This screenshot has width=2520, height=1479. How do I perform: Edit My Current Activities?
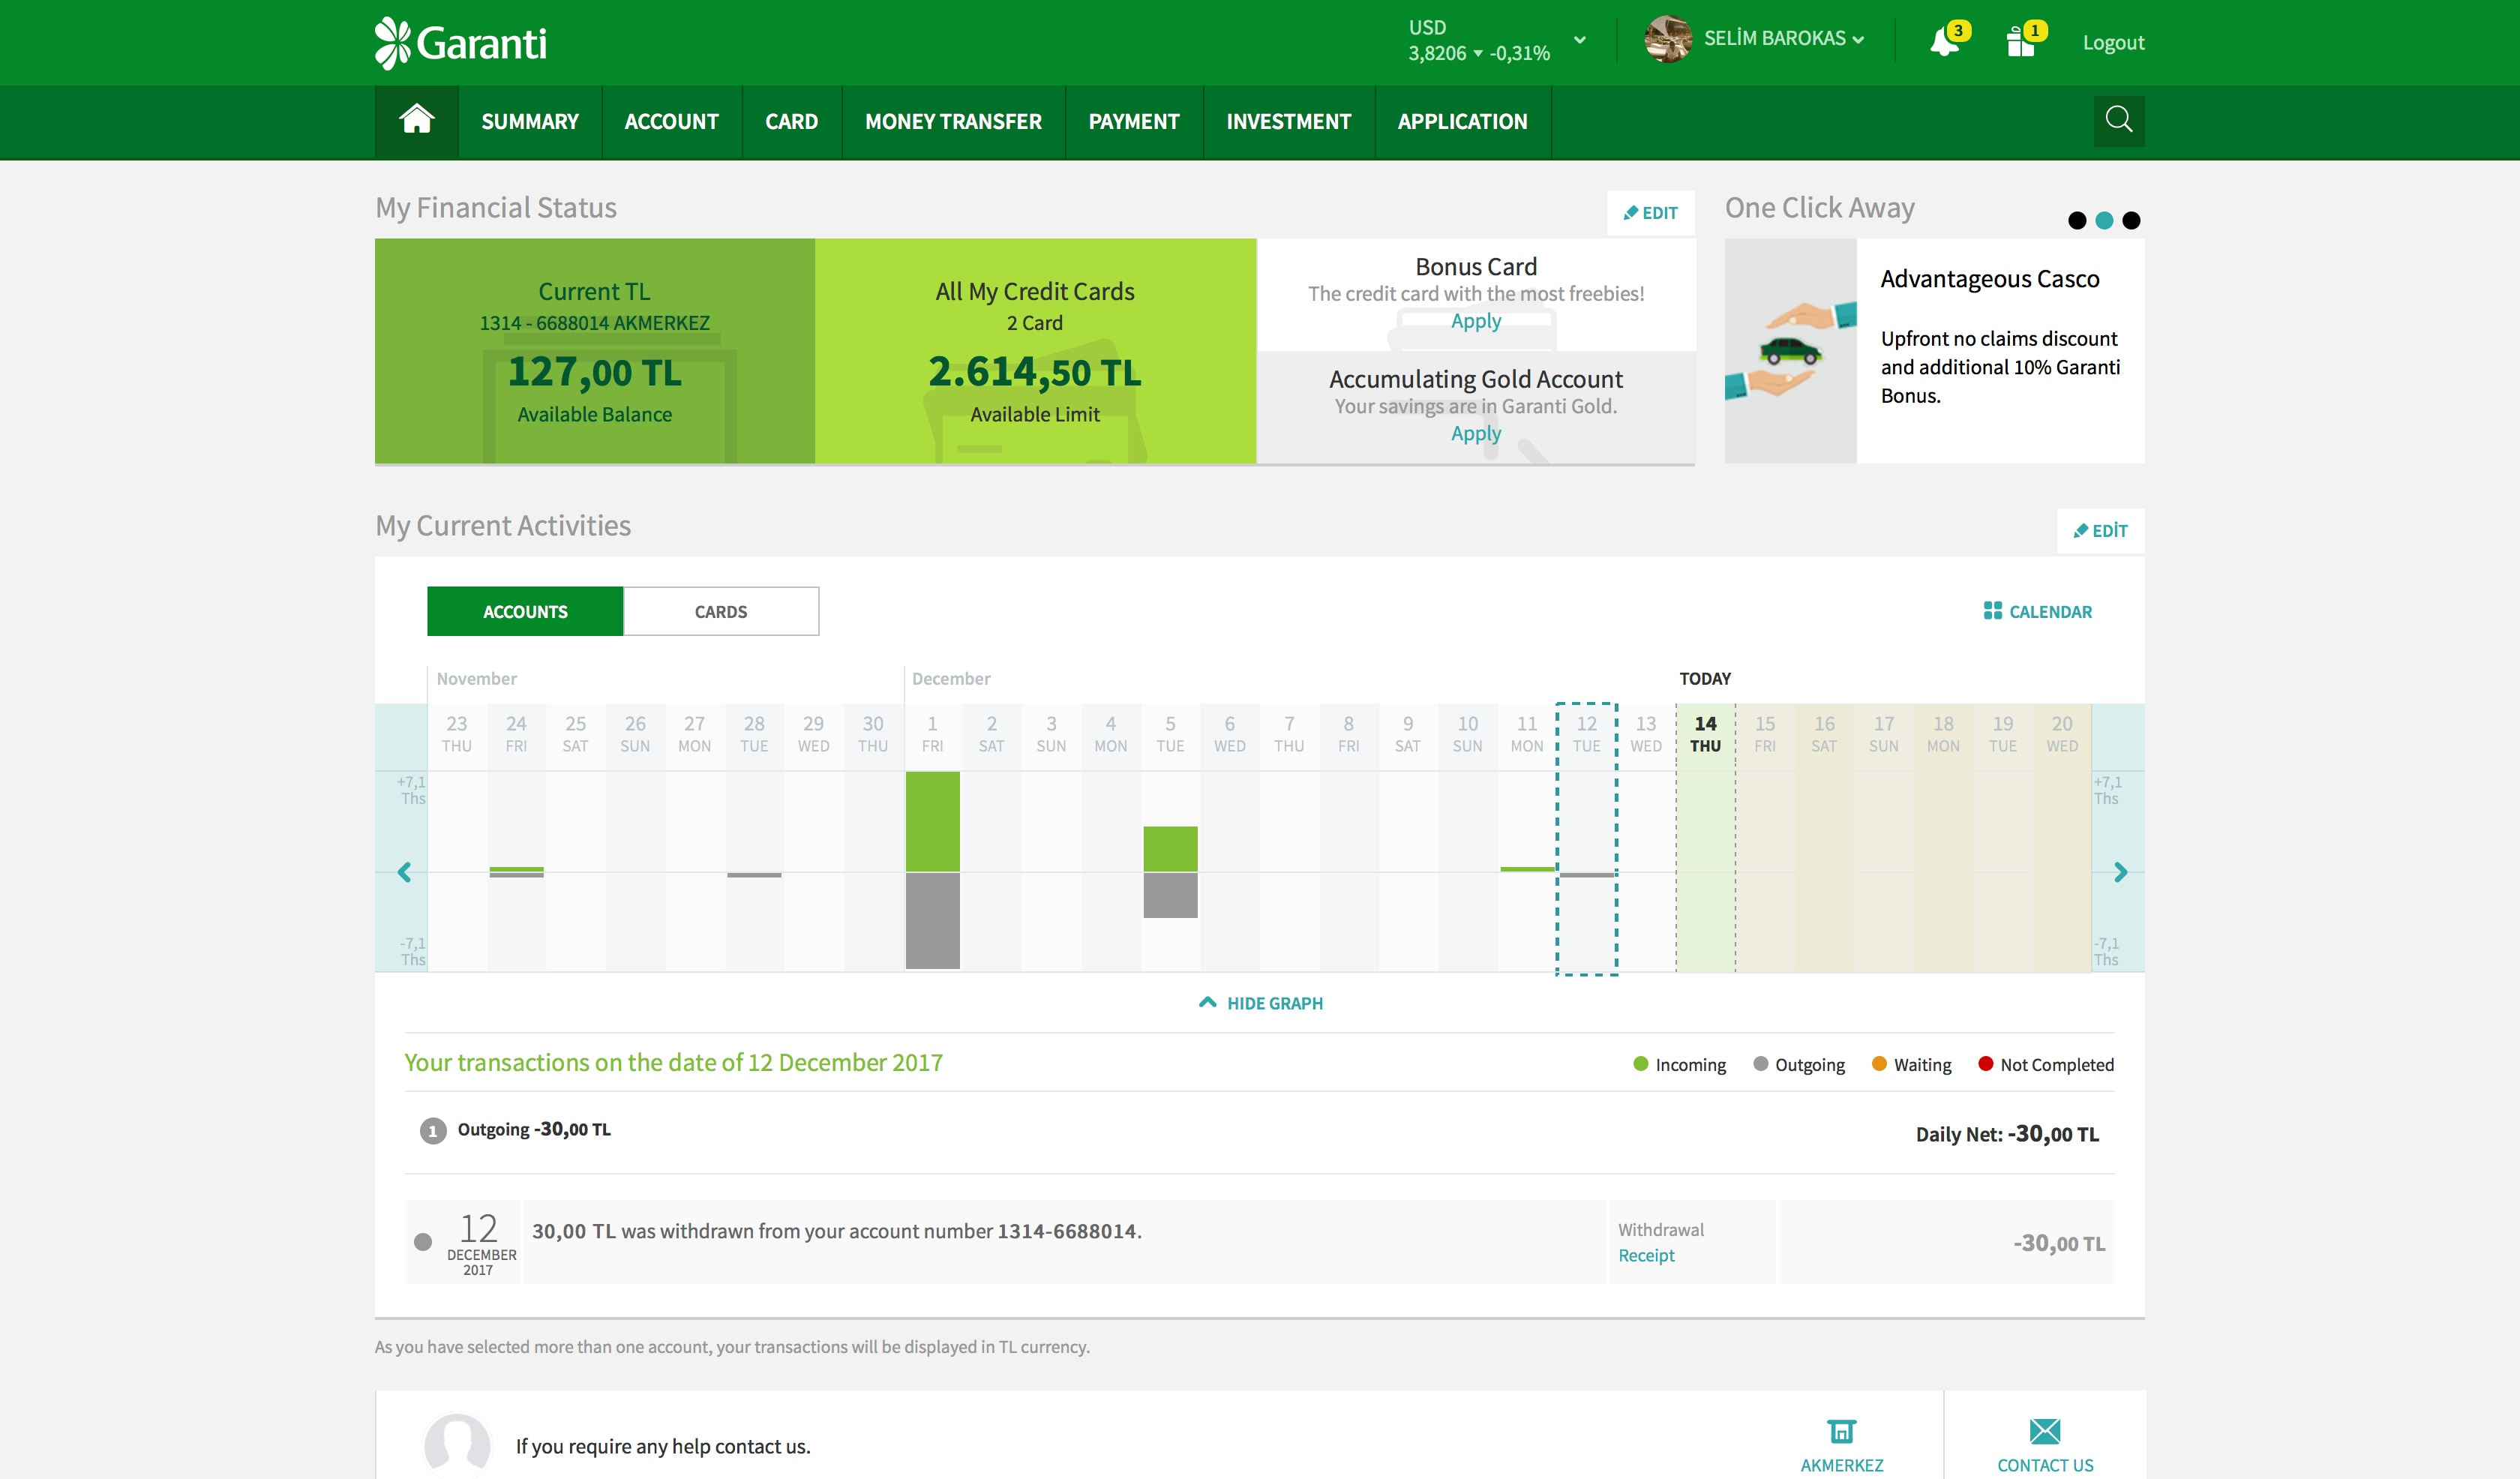[x=2100, y=531]
